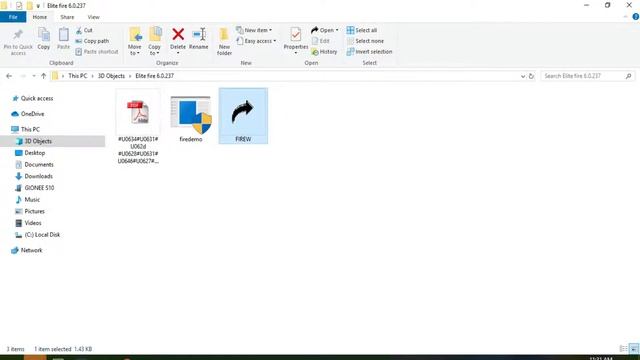Click the Edit button in the ribbon
640x360 pixels.
(320, 41)
